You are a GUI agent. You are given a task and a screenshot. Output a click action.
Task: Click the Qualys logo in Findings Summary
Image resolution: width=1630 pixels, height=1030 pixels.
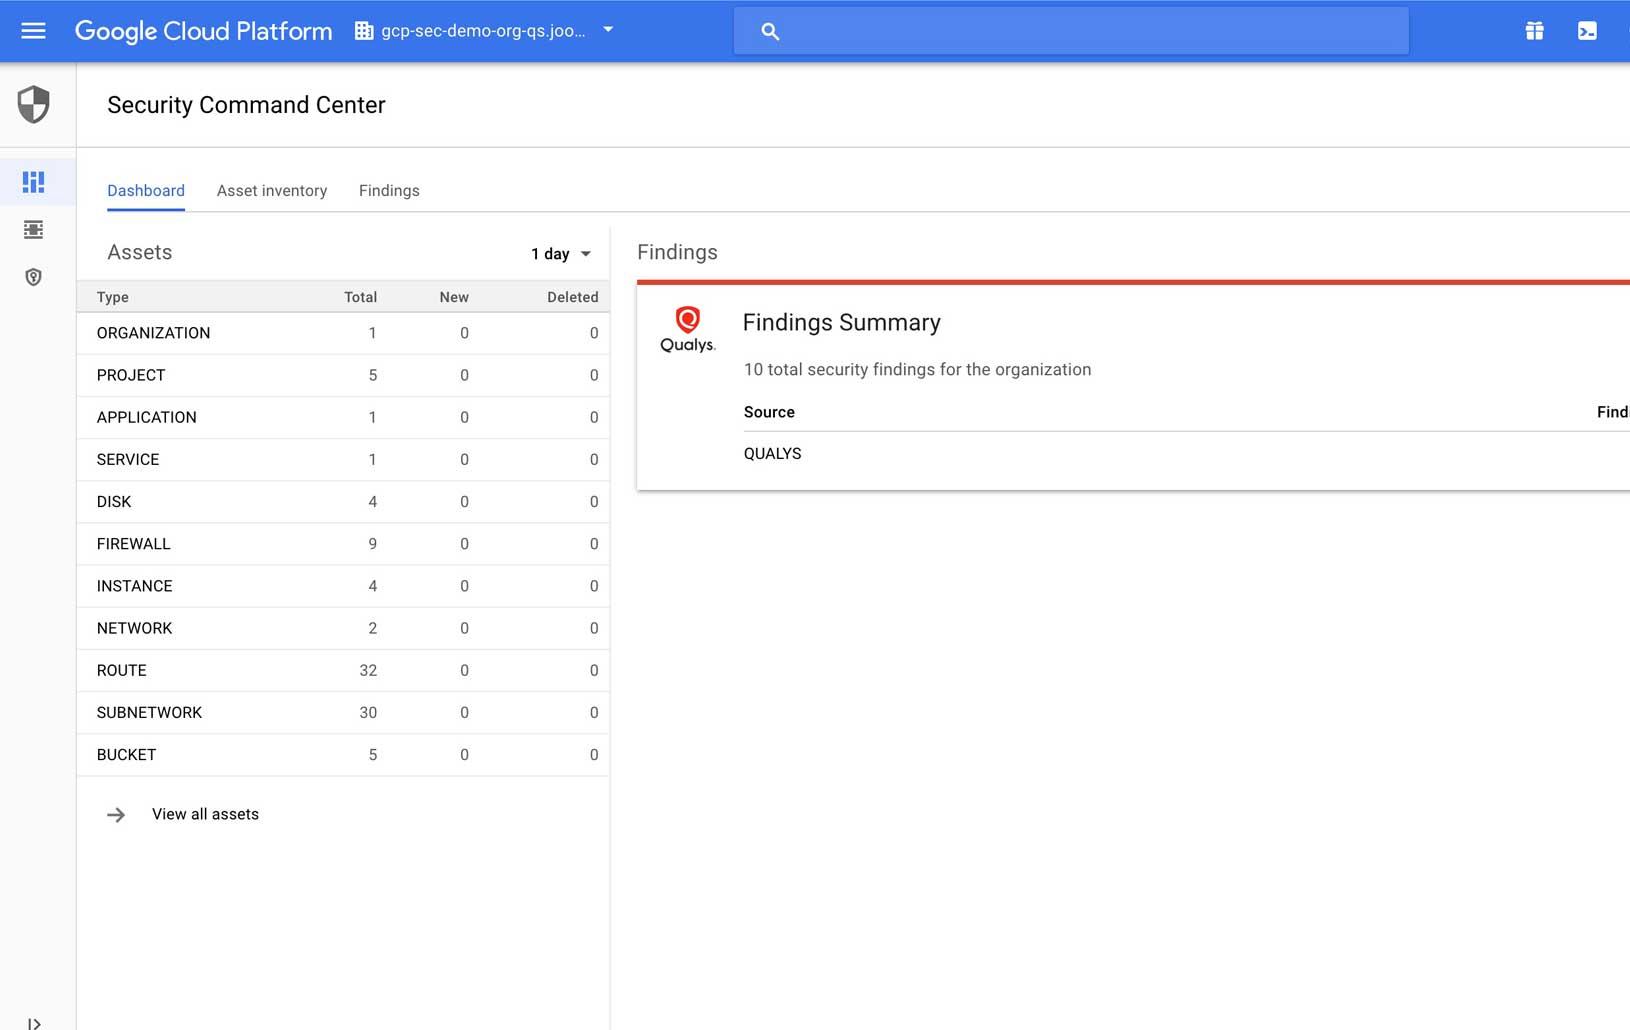click(688, 331)
